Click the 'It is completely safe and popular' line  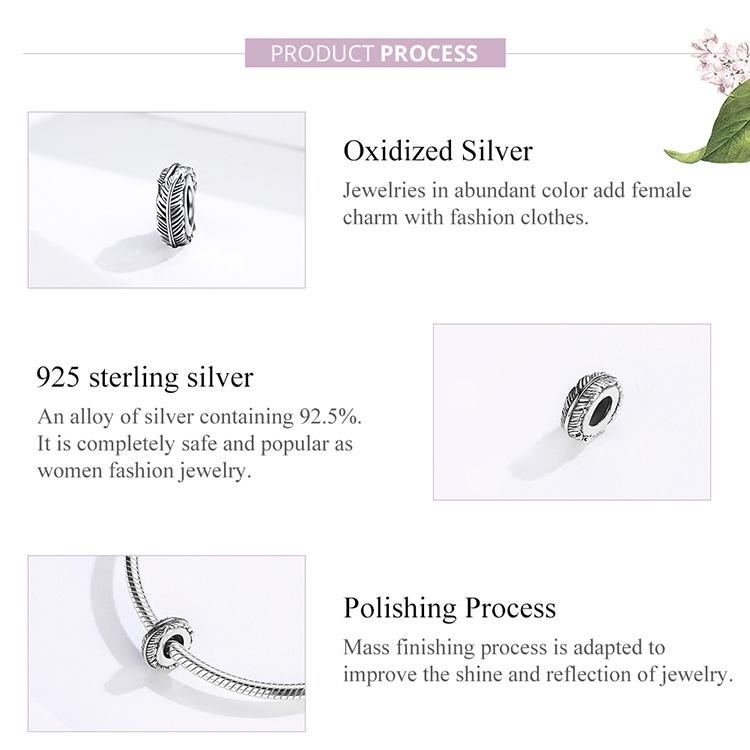point(195,443)
